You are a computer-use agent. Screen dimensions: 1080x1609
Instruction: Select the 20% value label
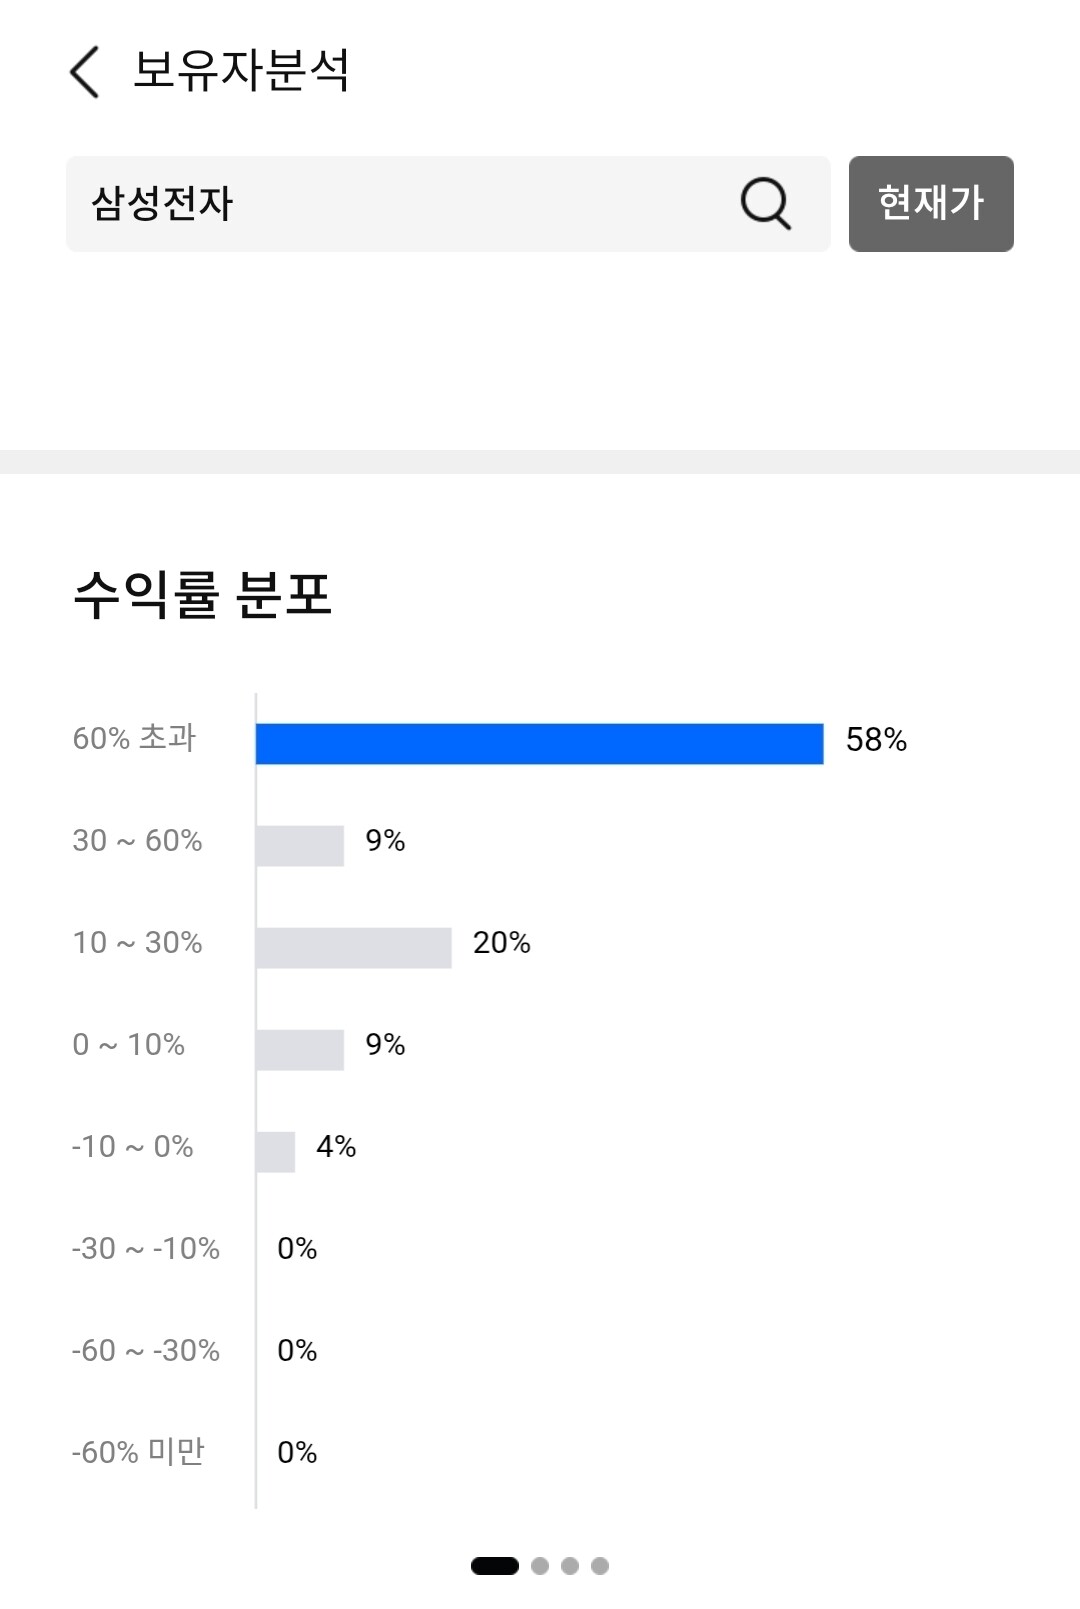pyautogui.click(x=502, y=943)
